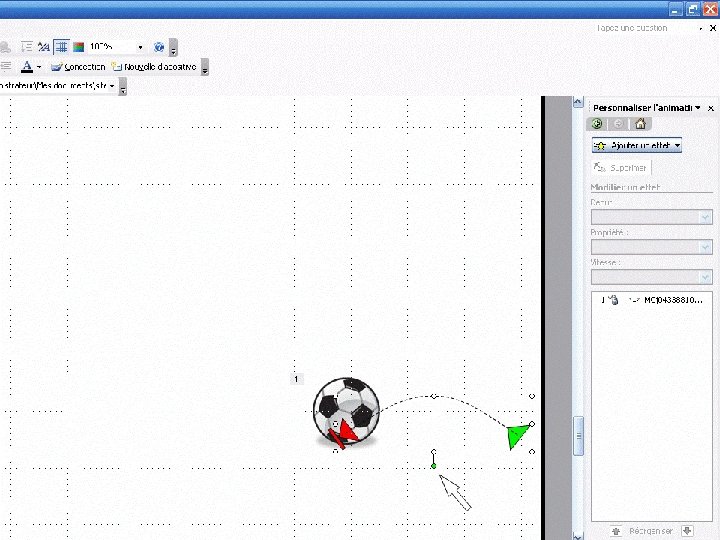Image resolution: width=720 pixels, height=540 pixels.
Task: Move effect down with Réorganiser down arrow
Action: pos(687,531)
